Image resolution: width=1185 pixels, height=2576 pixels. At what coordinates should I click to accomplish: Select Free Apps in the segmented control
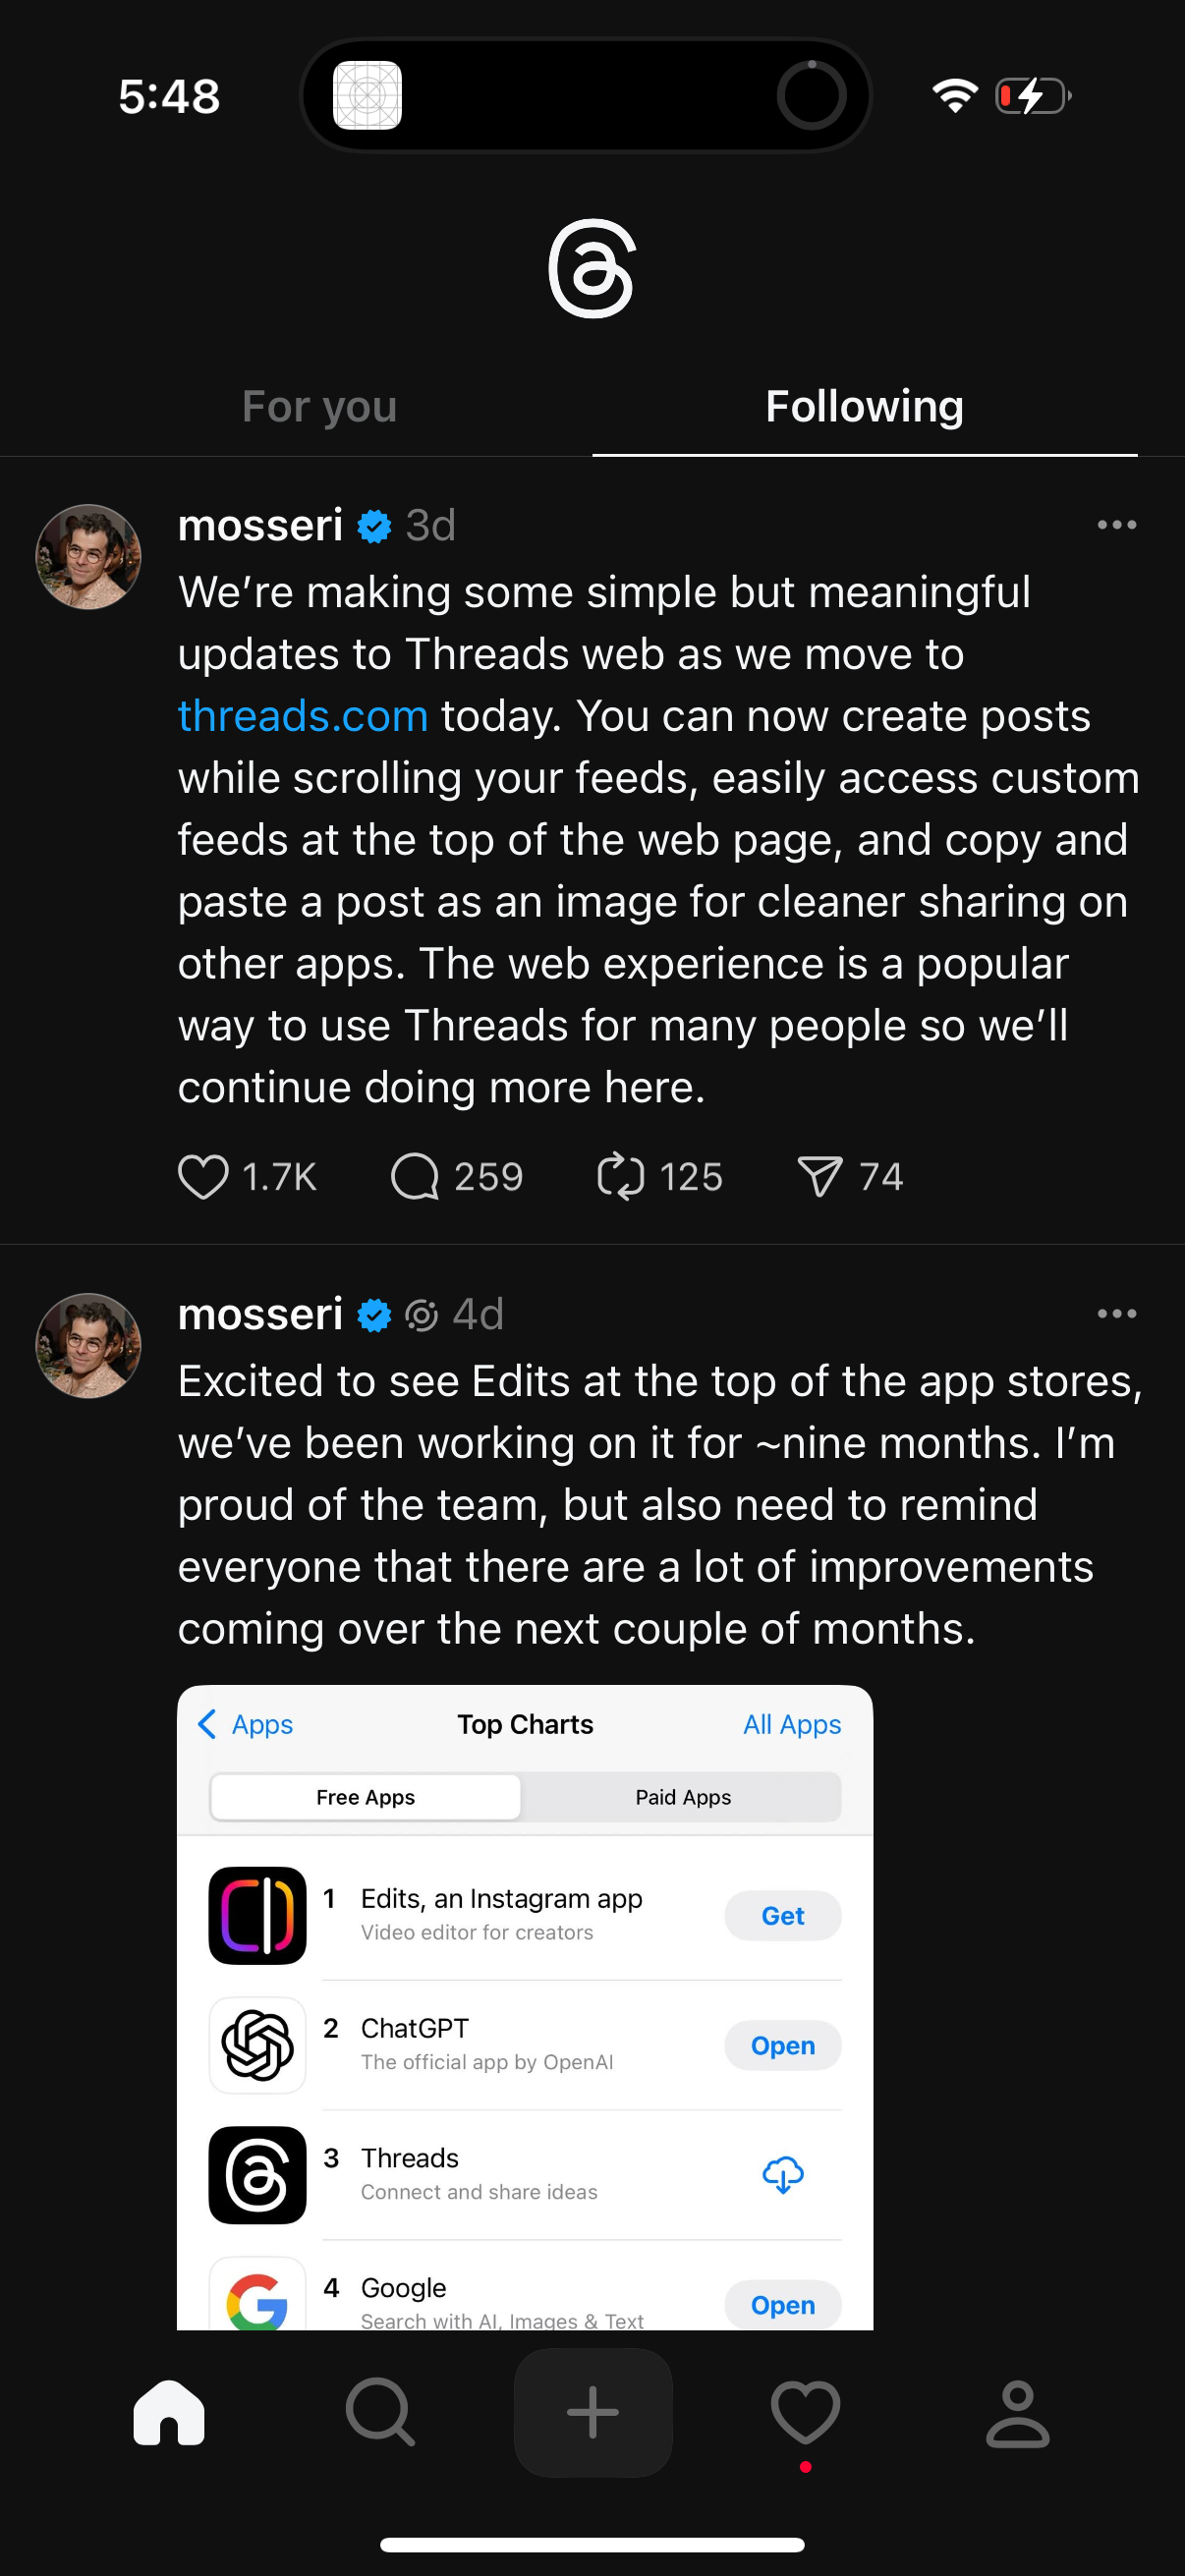365,1797
